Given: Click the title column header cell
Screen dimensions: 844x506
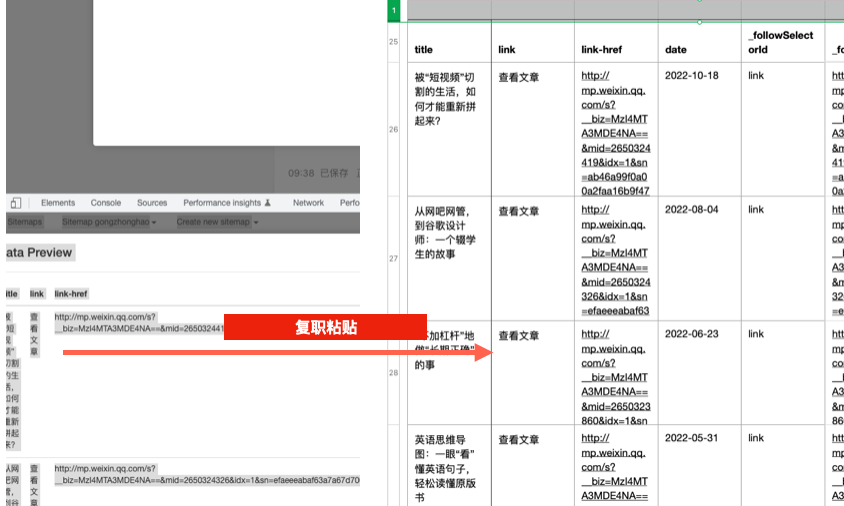Looking at the screenshot, I should point(424,50).
